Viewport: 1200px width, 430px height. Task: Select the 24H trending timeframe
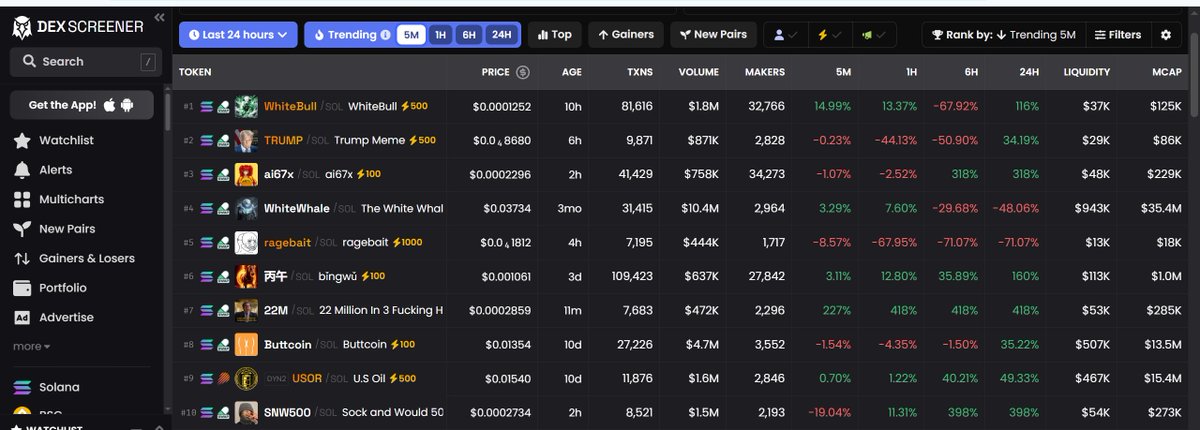tap(501, 35)
